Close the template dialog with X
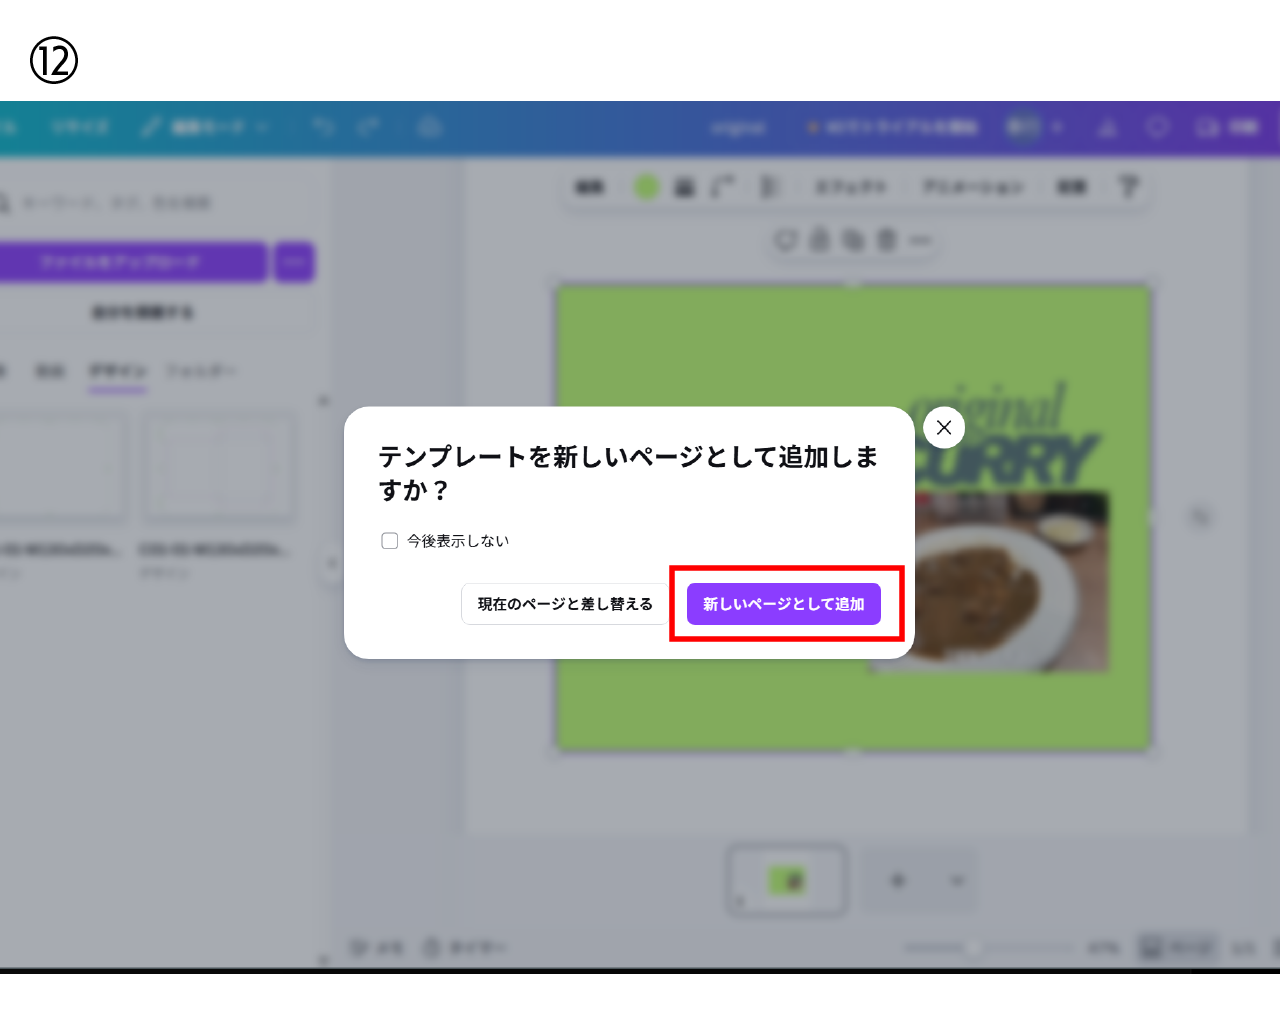1280x1024 pixels. tap(944, 428)
